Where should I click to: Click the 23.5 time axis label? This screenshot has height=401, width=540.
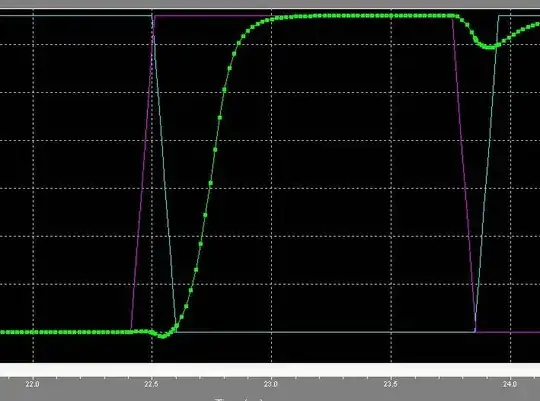pos(390,384)
